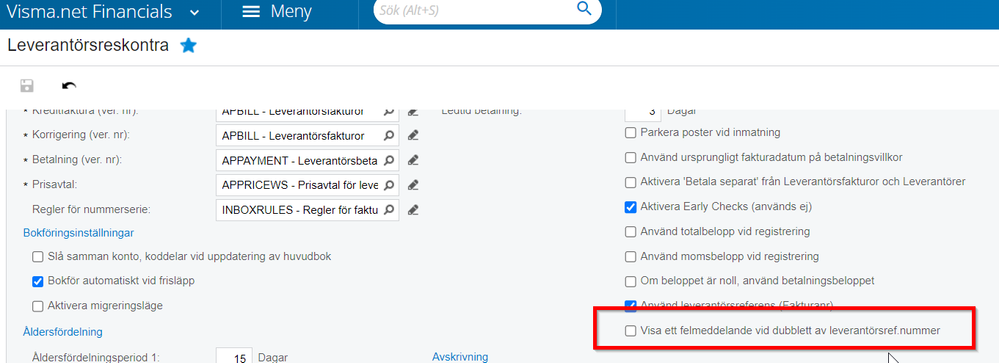Edit the Korrigering number series with pencil icon

pos(413,136)
